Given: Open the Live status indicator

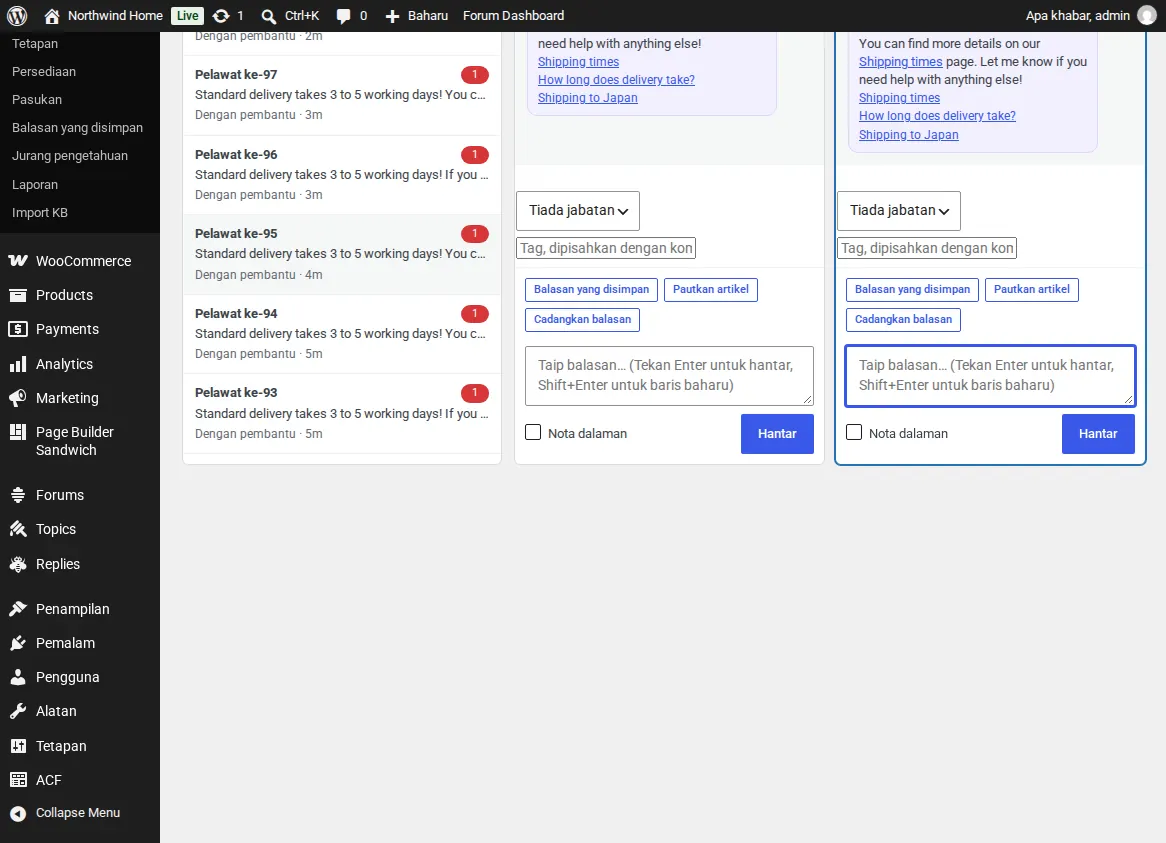Looking at the screenshot, I should (x=187, y=16).
